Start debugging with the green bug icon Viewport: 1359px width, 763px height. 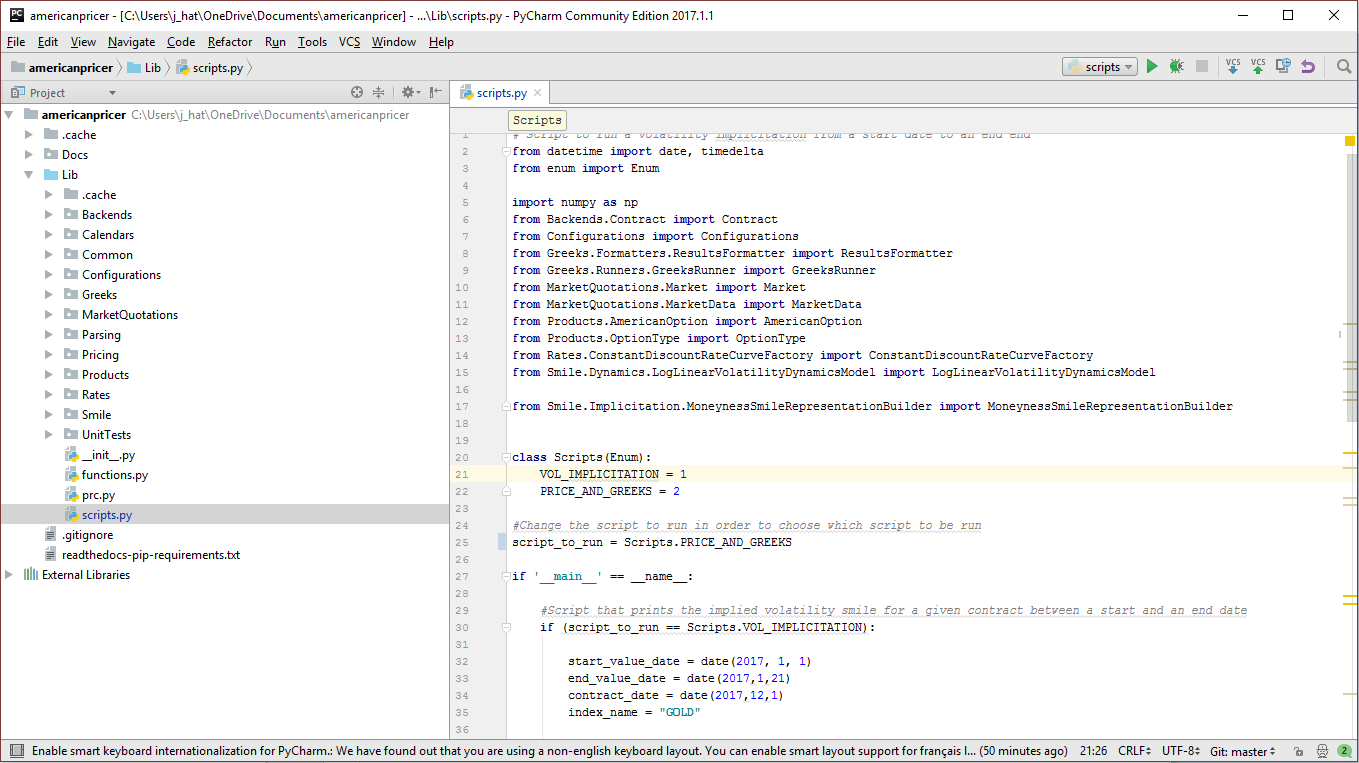coord(1177,67)
